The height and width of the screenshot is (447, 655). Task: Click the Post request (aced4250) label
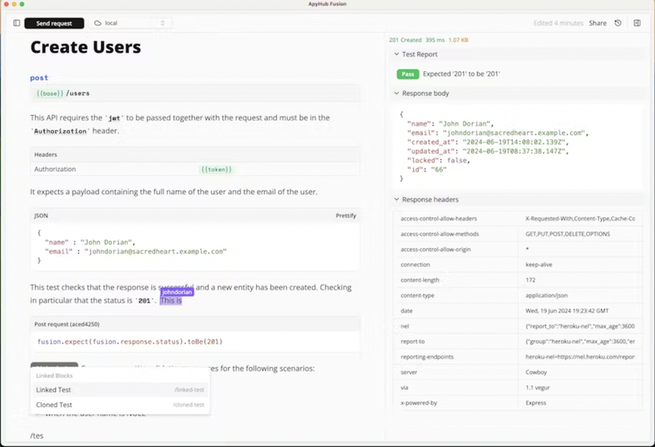coord(67,324)
